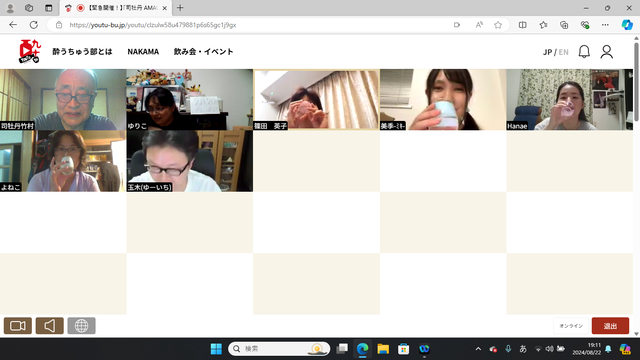The image size is (640, 360).
Task: Click the 退出 leave button
Action: [610, 326]
